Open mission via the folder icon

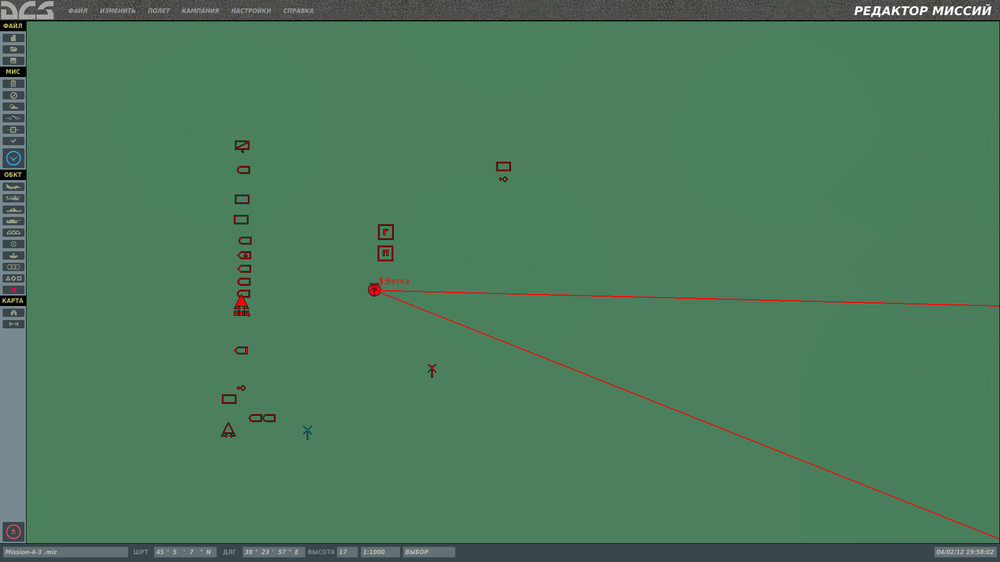tap(13, 49)
